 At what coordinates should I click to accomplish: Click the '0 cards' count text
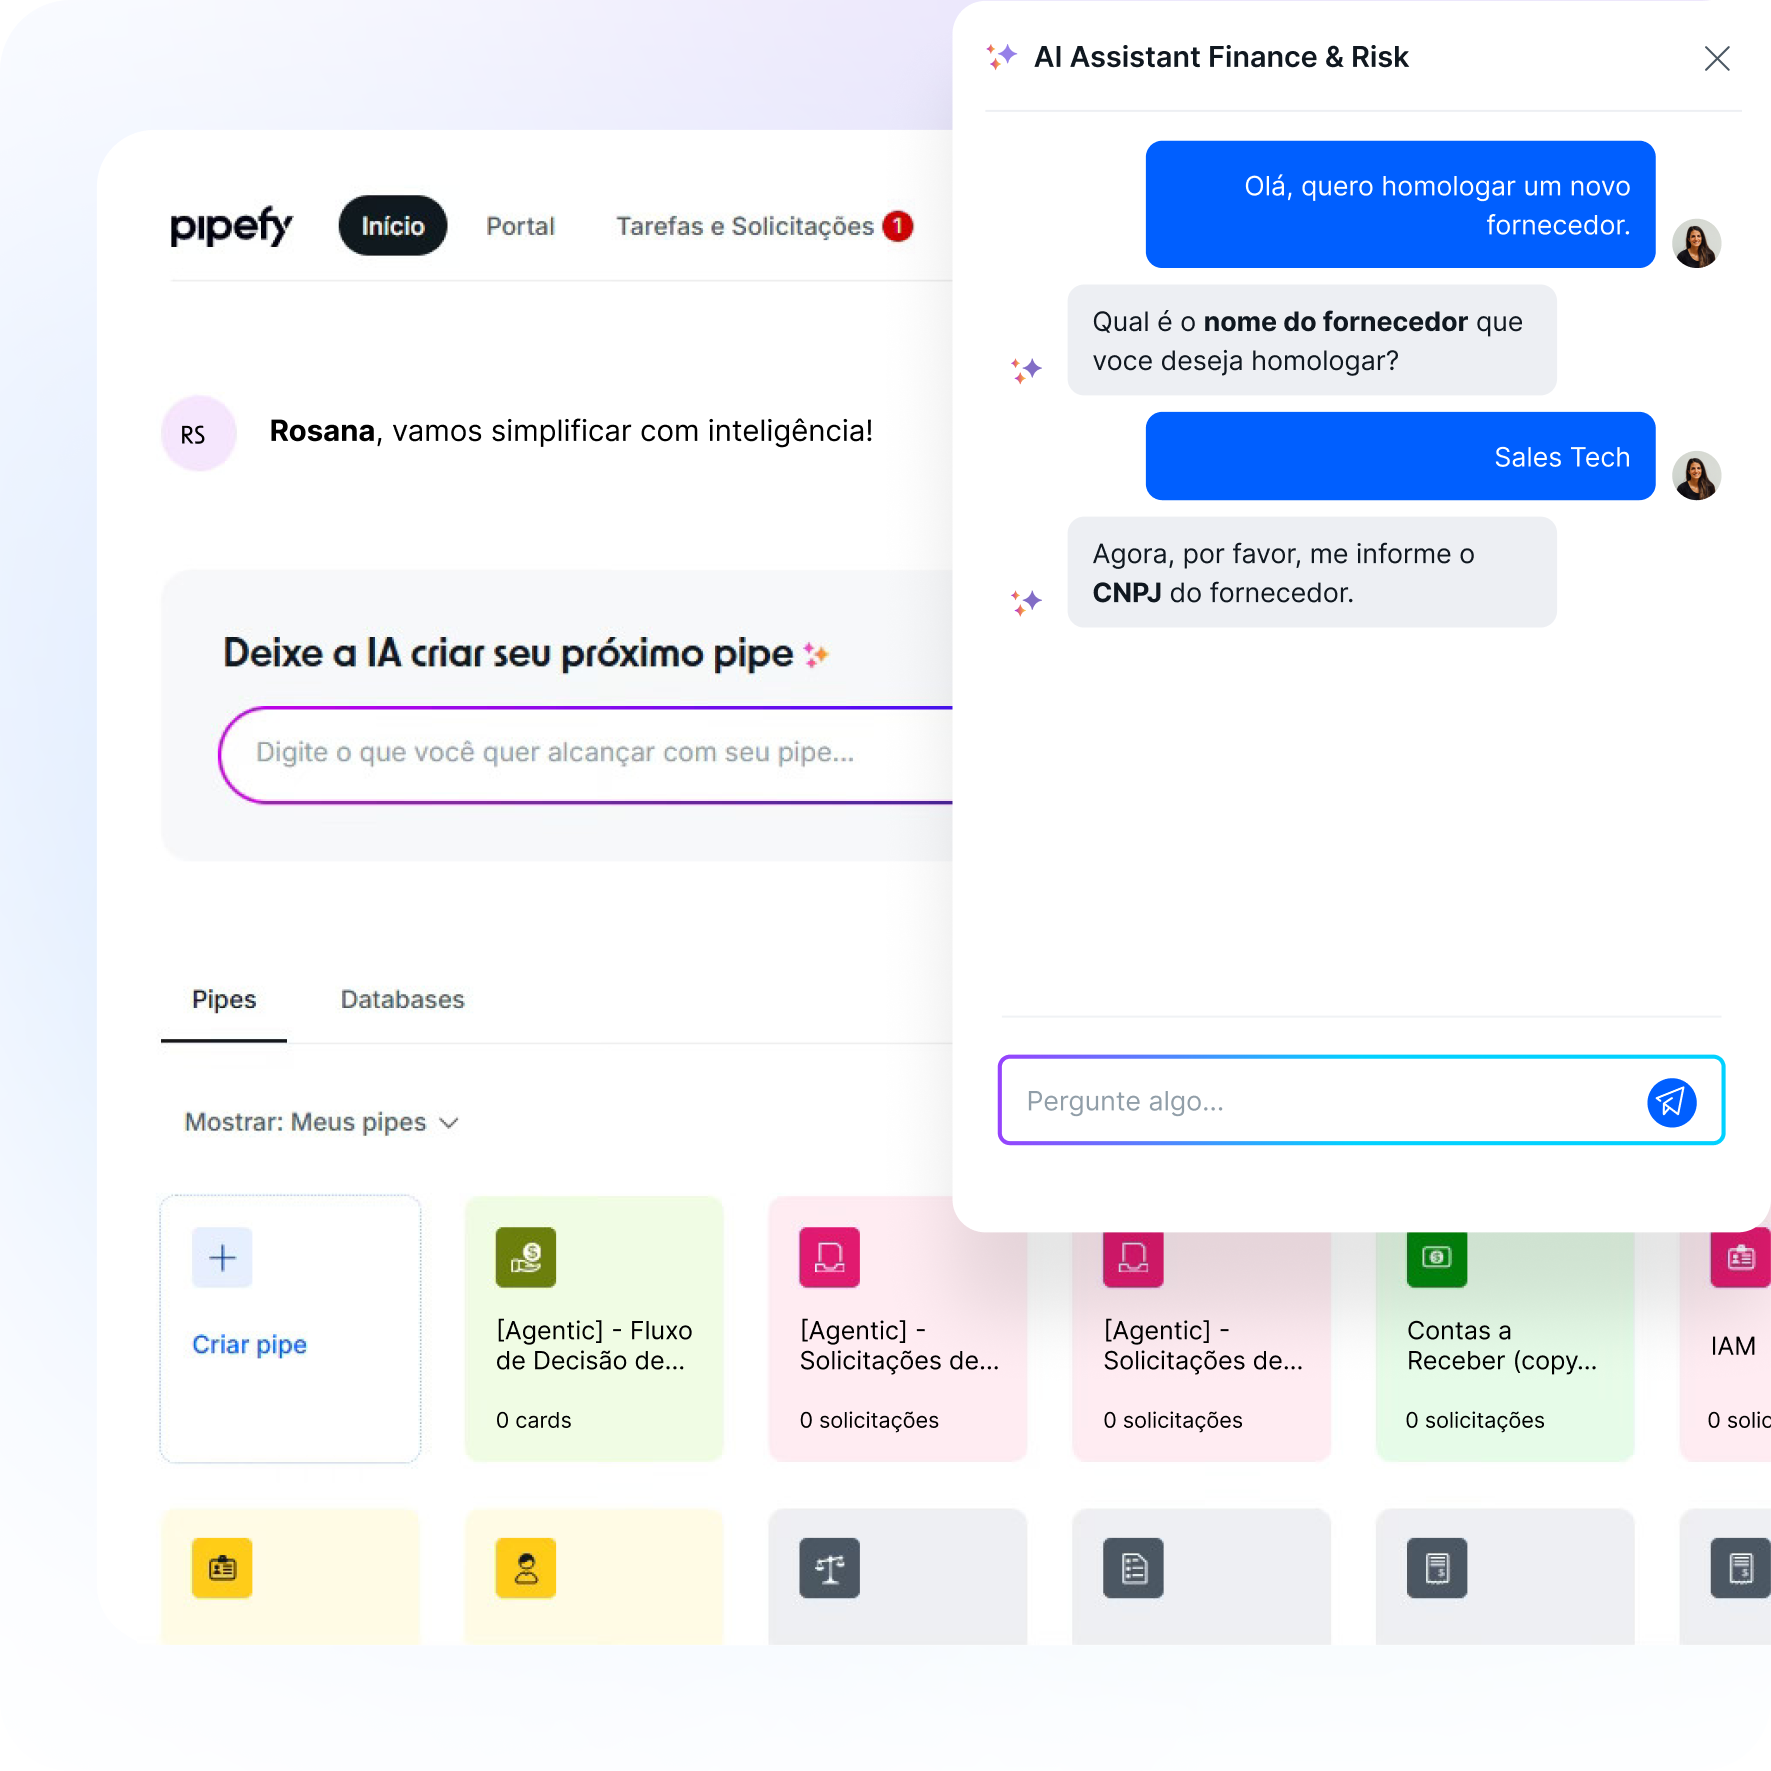(x=533, y=1420)
